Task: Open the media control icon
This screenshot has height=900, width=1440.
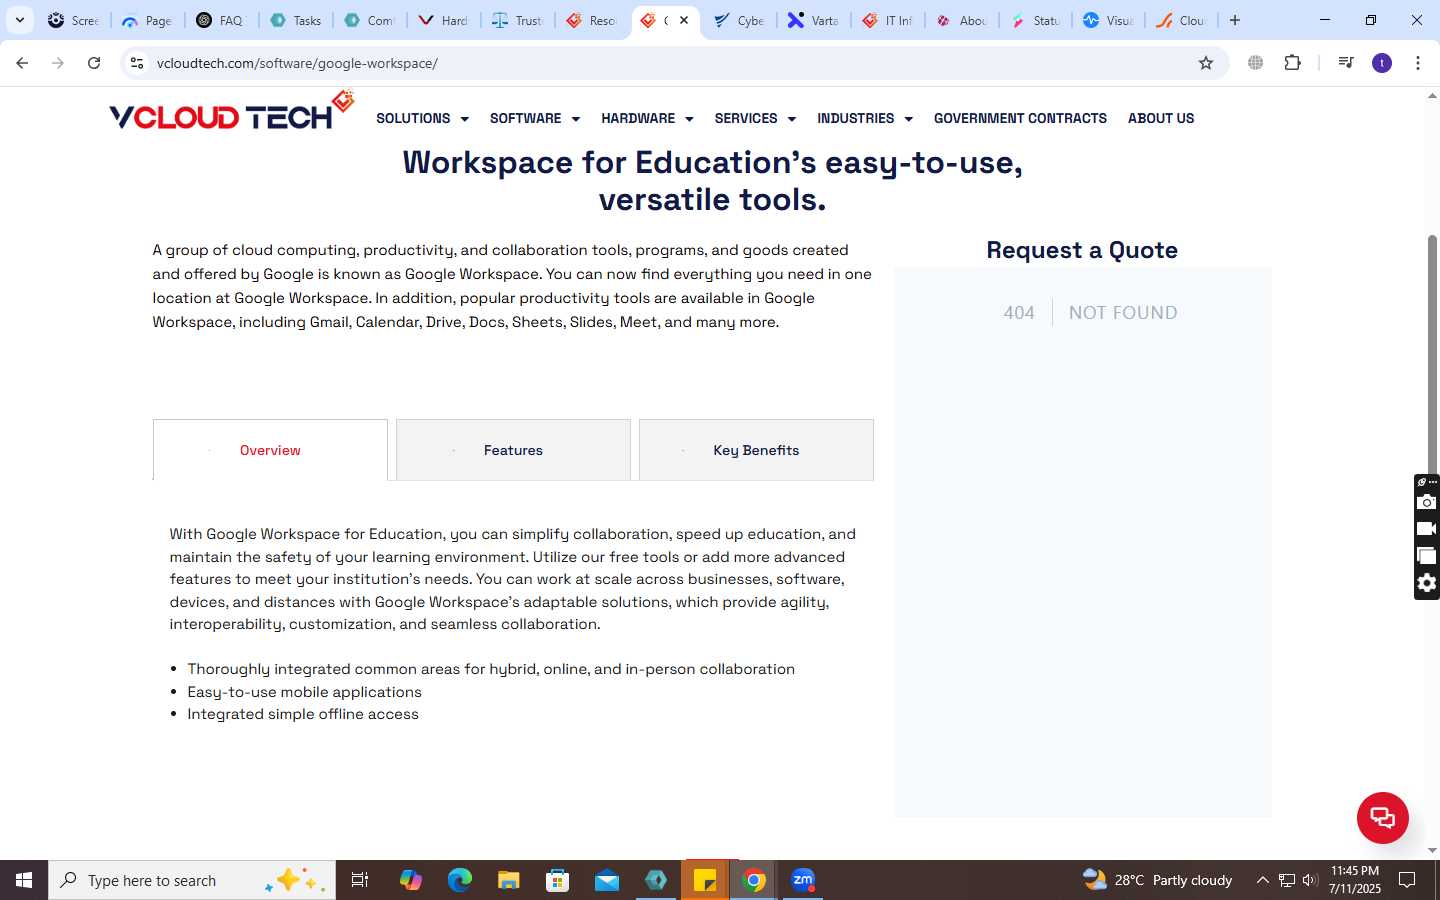Action: [x=1346, y=63]
